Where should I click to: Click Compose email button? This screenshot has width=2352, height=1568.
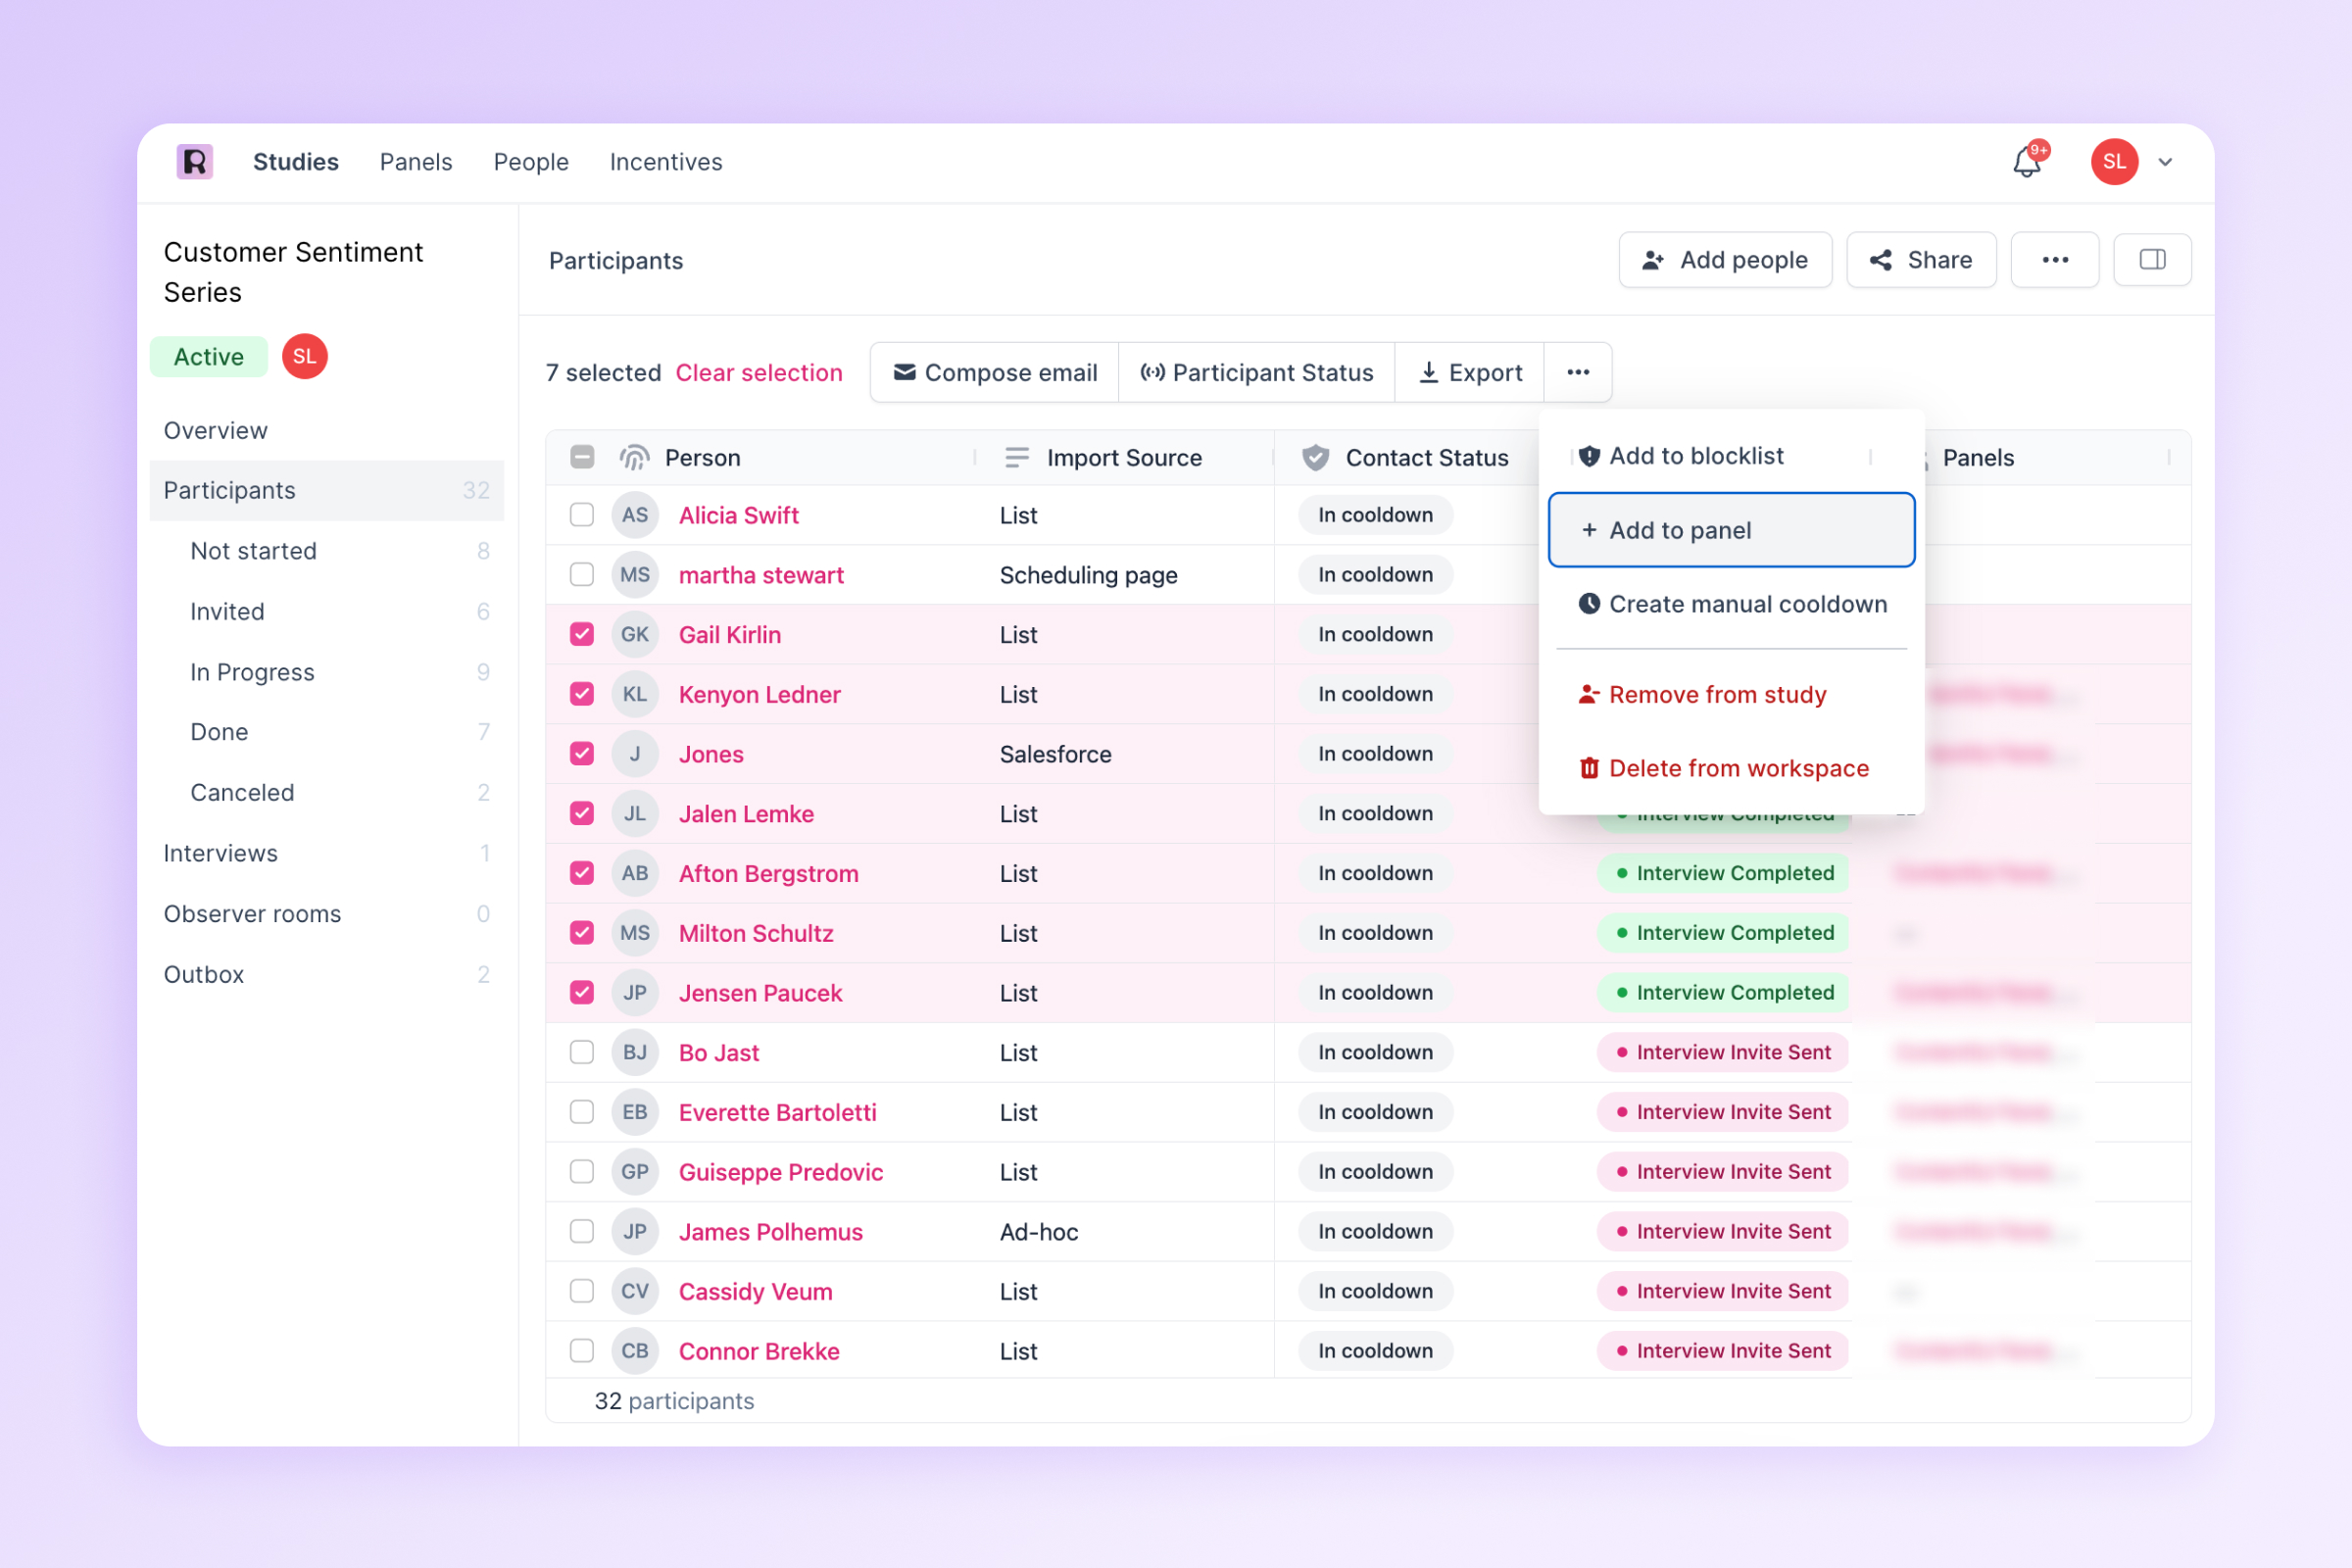click(x=995, y=372)
